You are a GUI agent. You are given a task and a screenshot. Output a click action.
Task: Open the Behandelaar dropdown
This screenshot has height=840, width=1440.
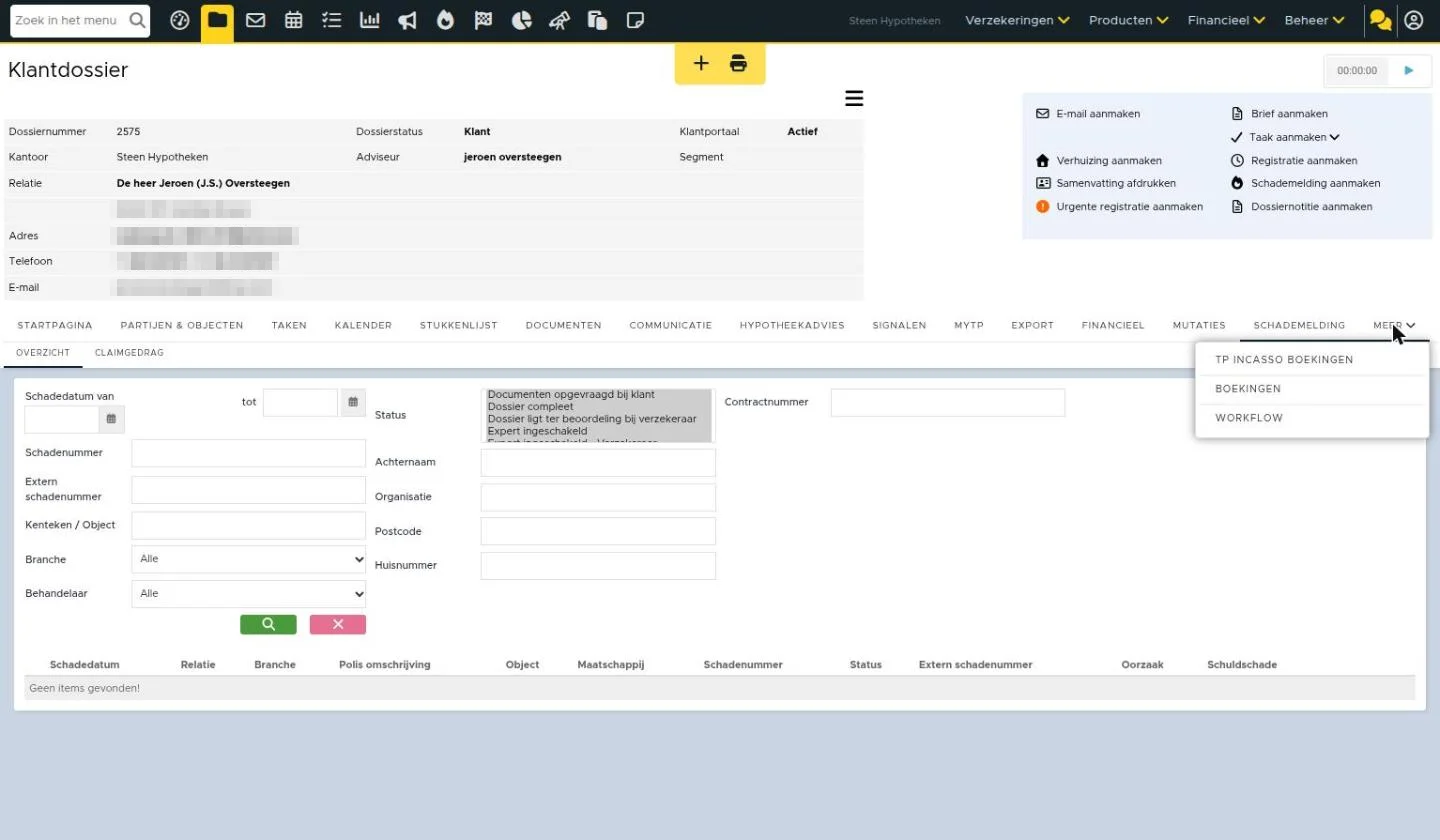pyautogui.click(x=248, y=594)
